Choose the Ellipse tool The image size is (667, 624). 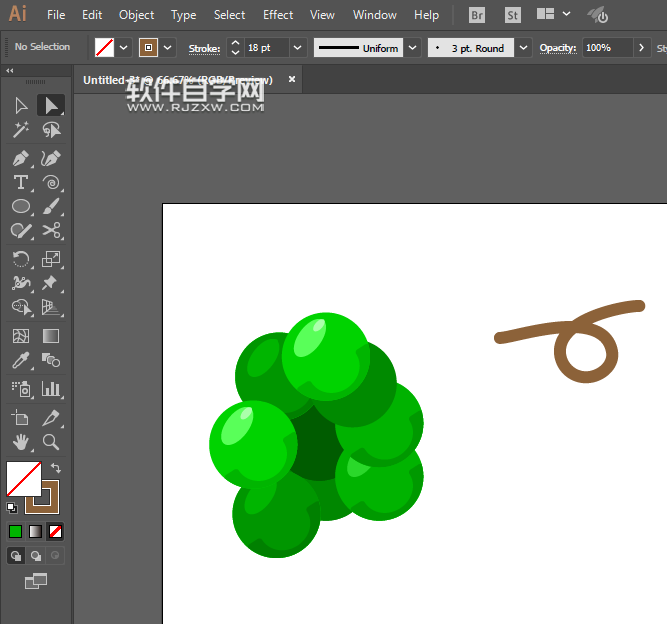pos(21,207)
